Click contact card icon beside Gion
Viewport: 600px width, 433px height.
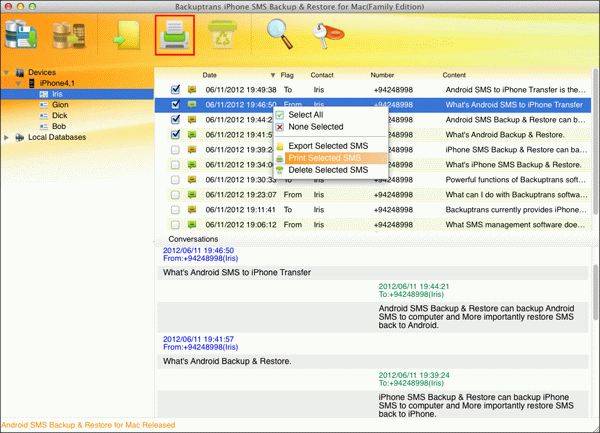pyautogui.click(x=44, y=105)
